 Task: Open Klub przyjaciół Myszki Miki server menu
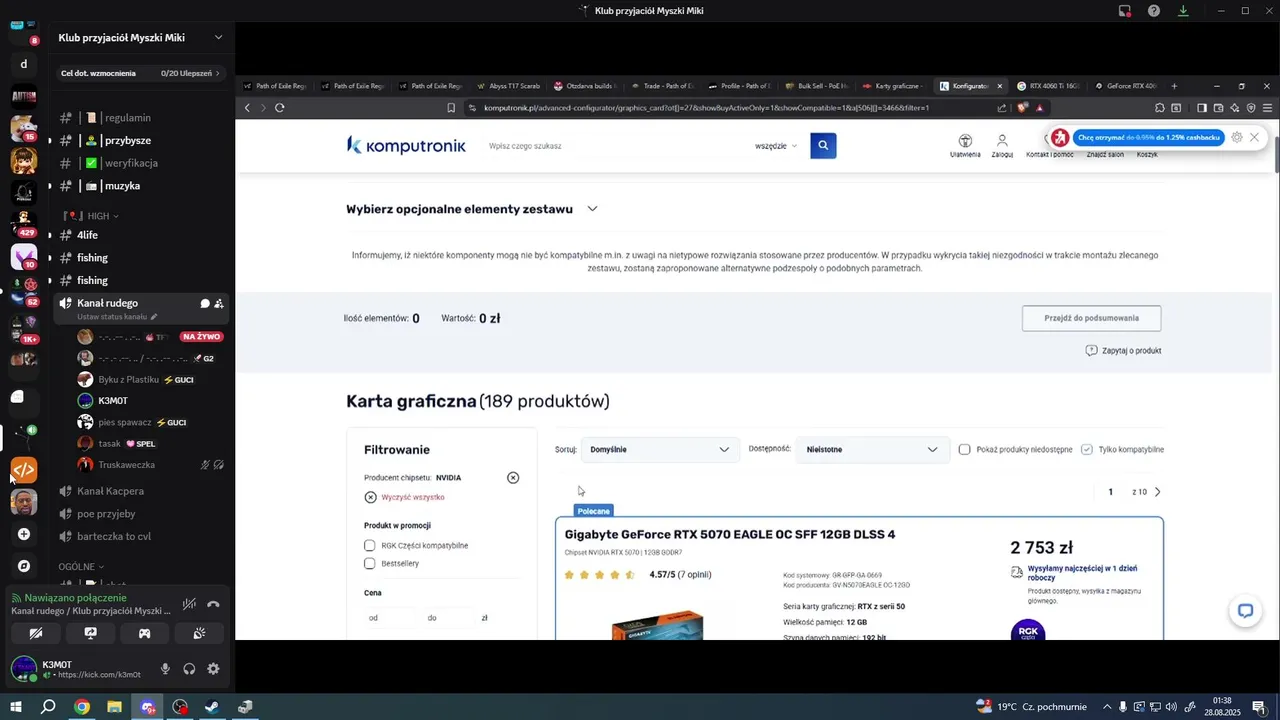pos(140,38)
